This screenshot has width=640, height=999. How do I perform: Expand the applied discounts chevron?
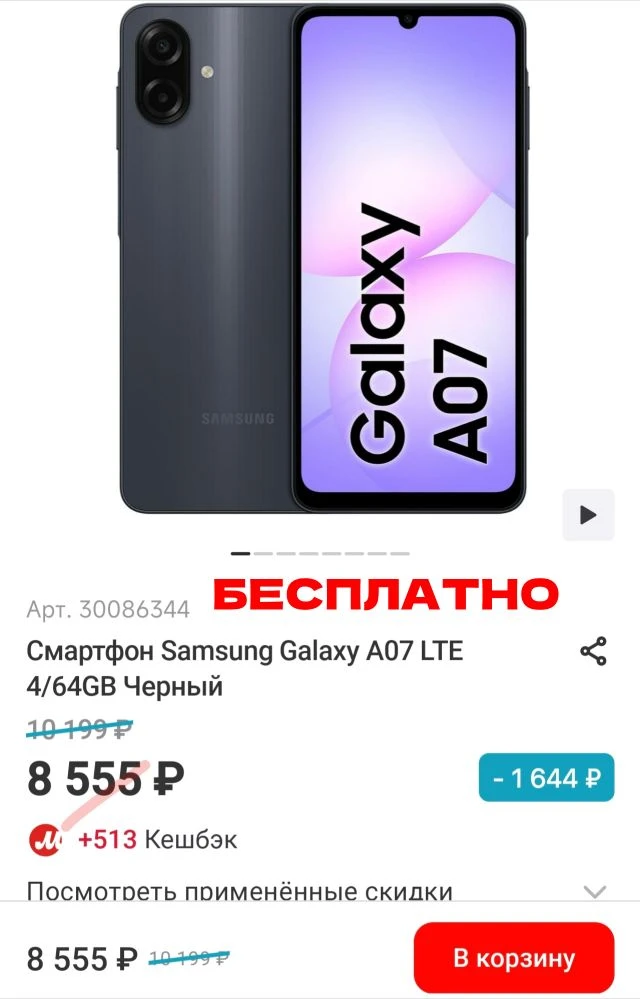pyautogui.click(x=595, y=891)
